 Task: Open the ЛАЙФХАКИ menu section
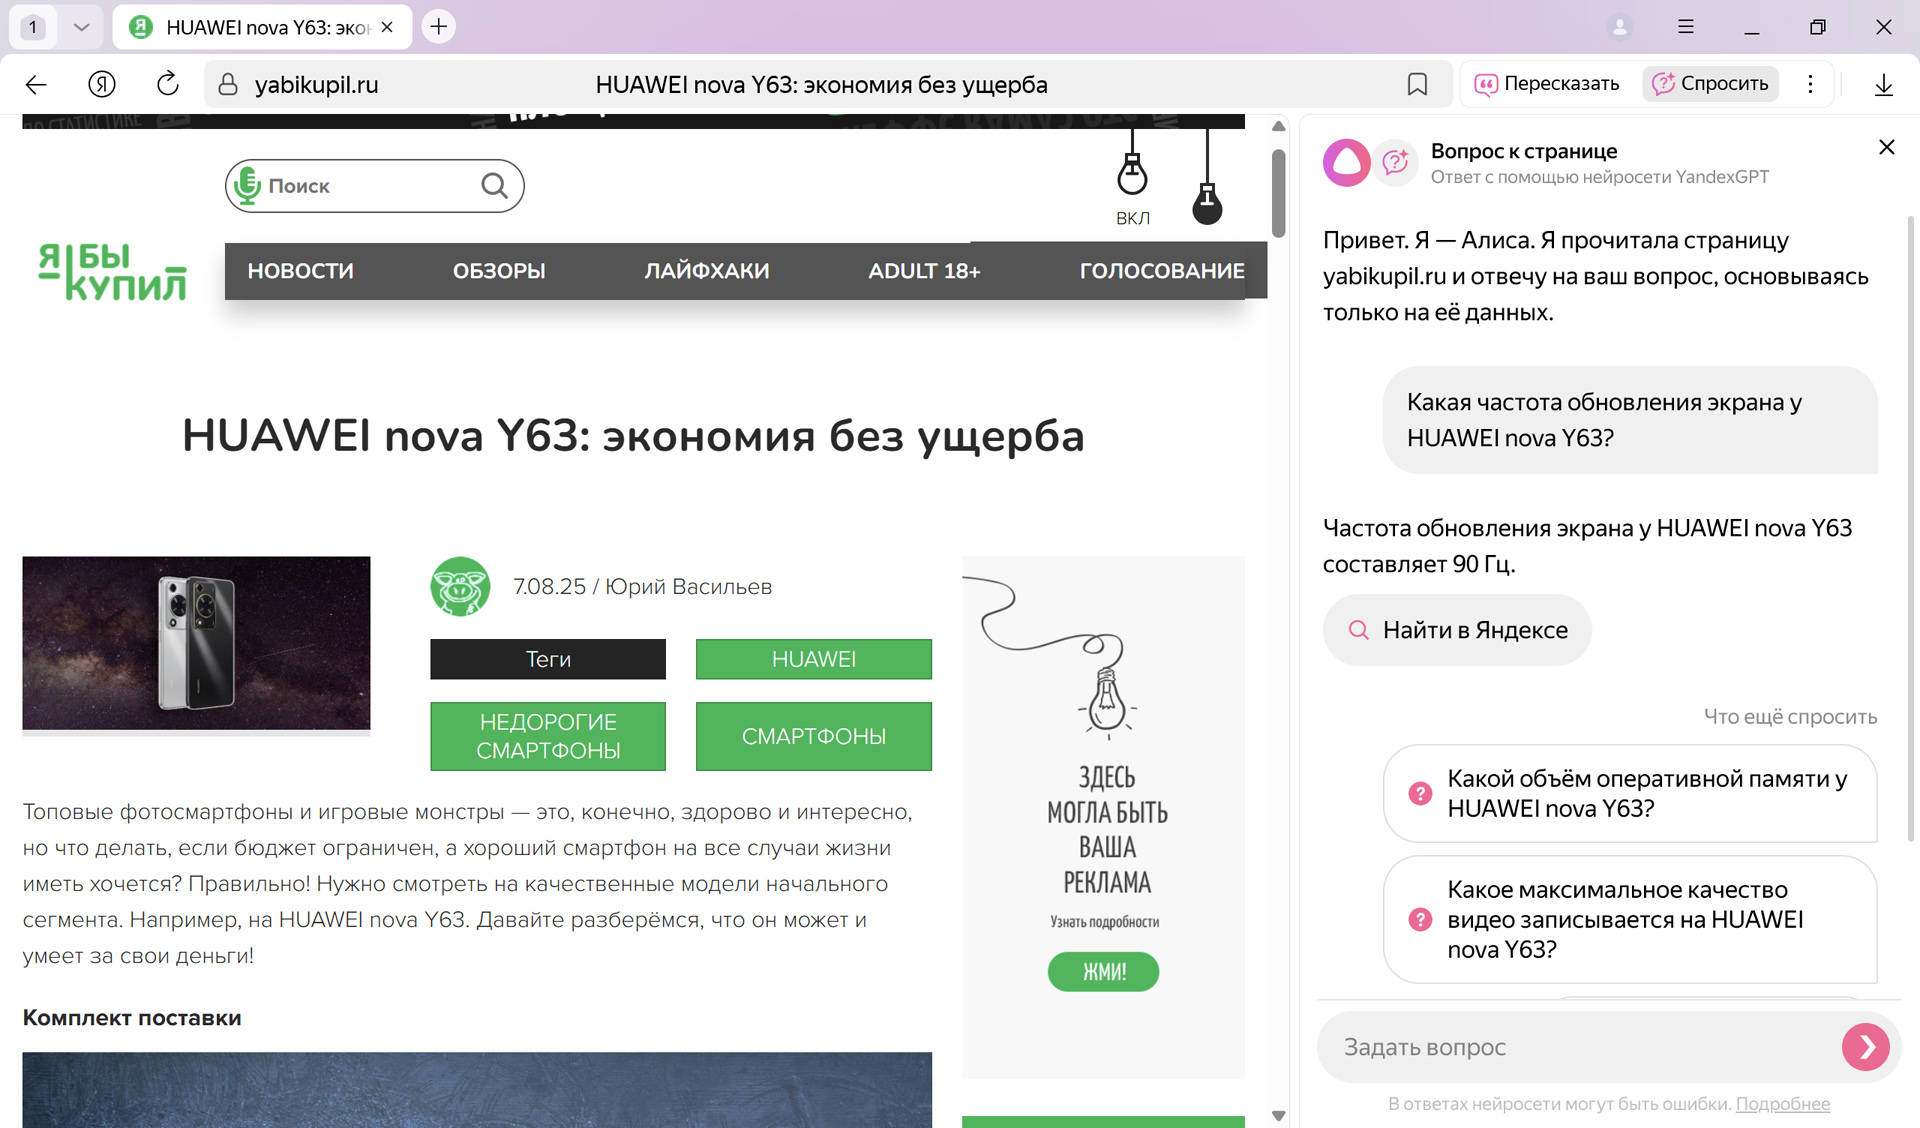pyautogui.click(x=707, y=271)
